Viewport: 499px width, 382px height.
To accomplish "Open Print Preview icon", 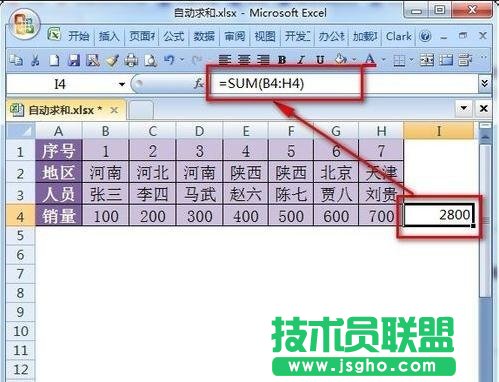I will tap(150, 60).
